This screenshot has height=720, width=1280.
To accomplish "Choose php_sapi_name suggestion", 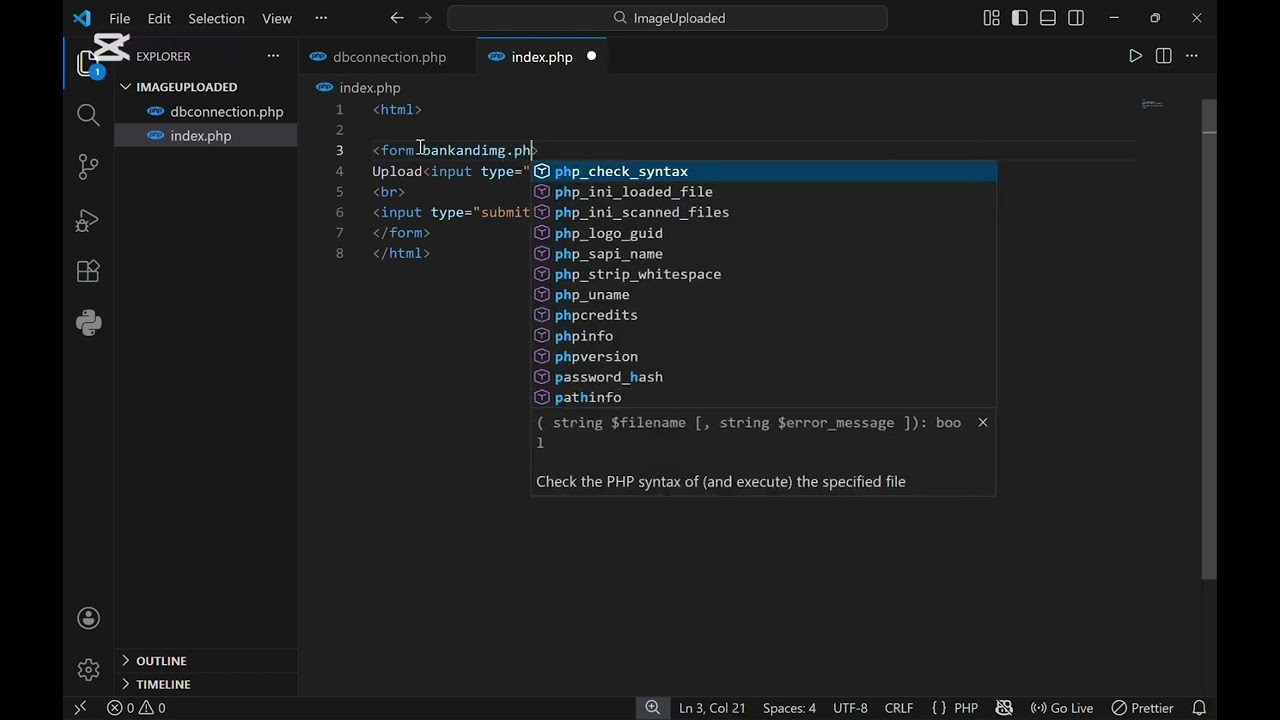I will [764, 254].
